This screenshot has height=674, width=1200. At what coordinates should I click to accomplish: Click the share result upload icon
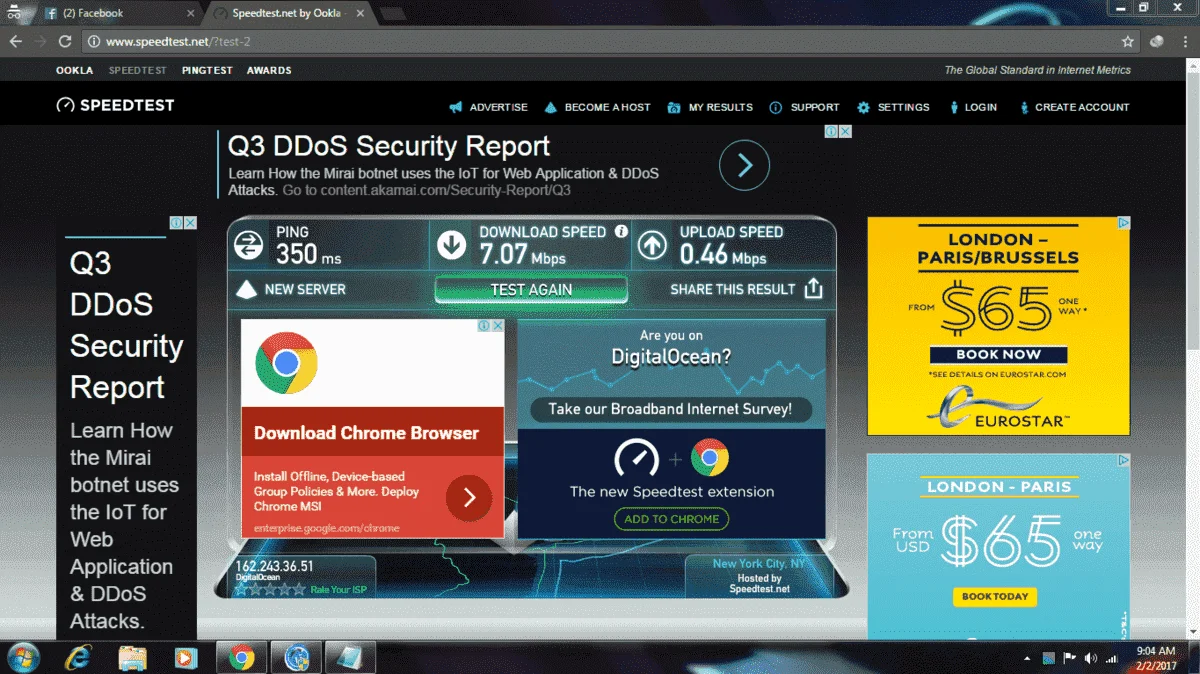tap(814, 288)
